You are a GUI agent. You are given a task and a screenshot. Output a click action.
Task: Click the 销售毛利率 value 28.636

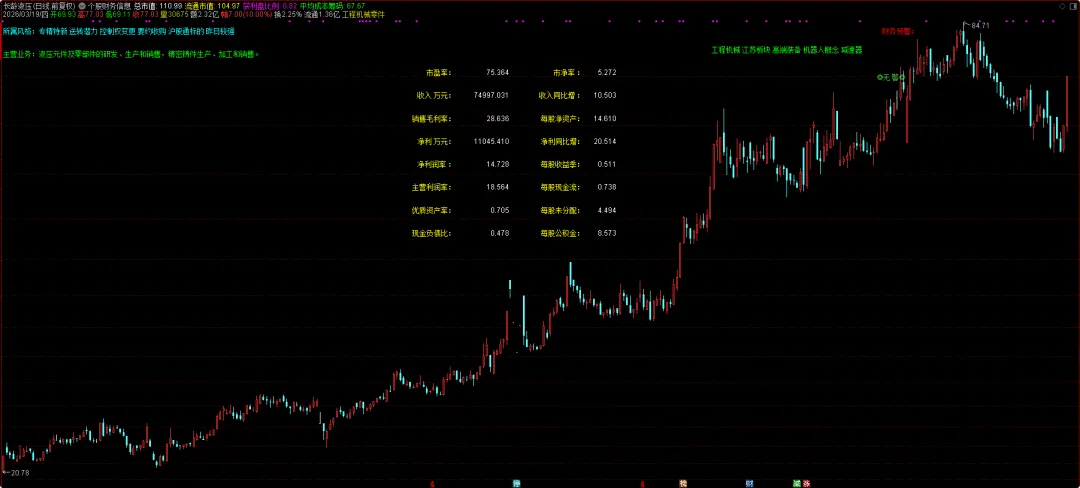pyautogui.click(x=497, y=118)
